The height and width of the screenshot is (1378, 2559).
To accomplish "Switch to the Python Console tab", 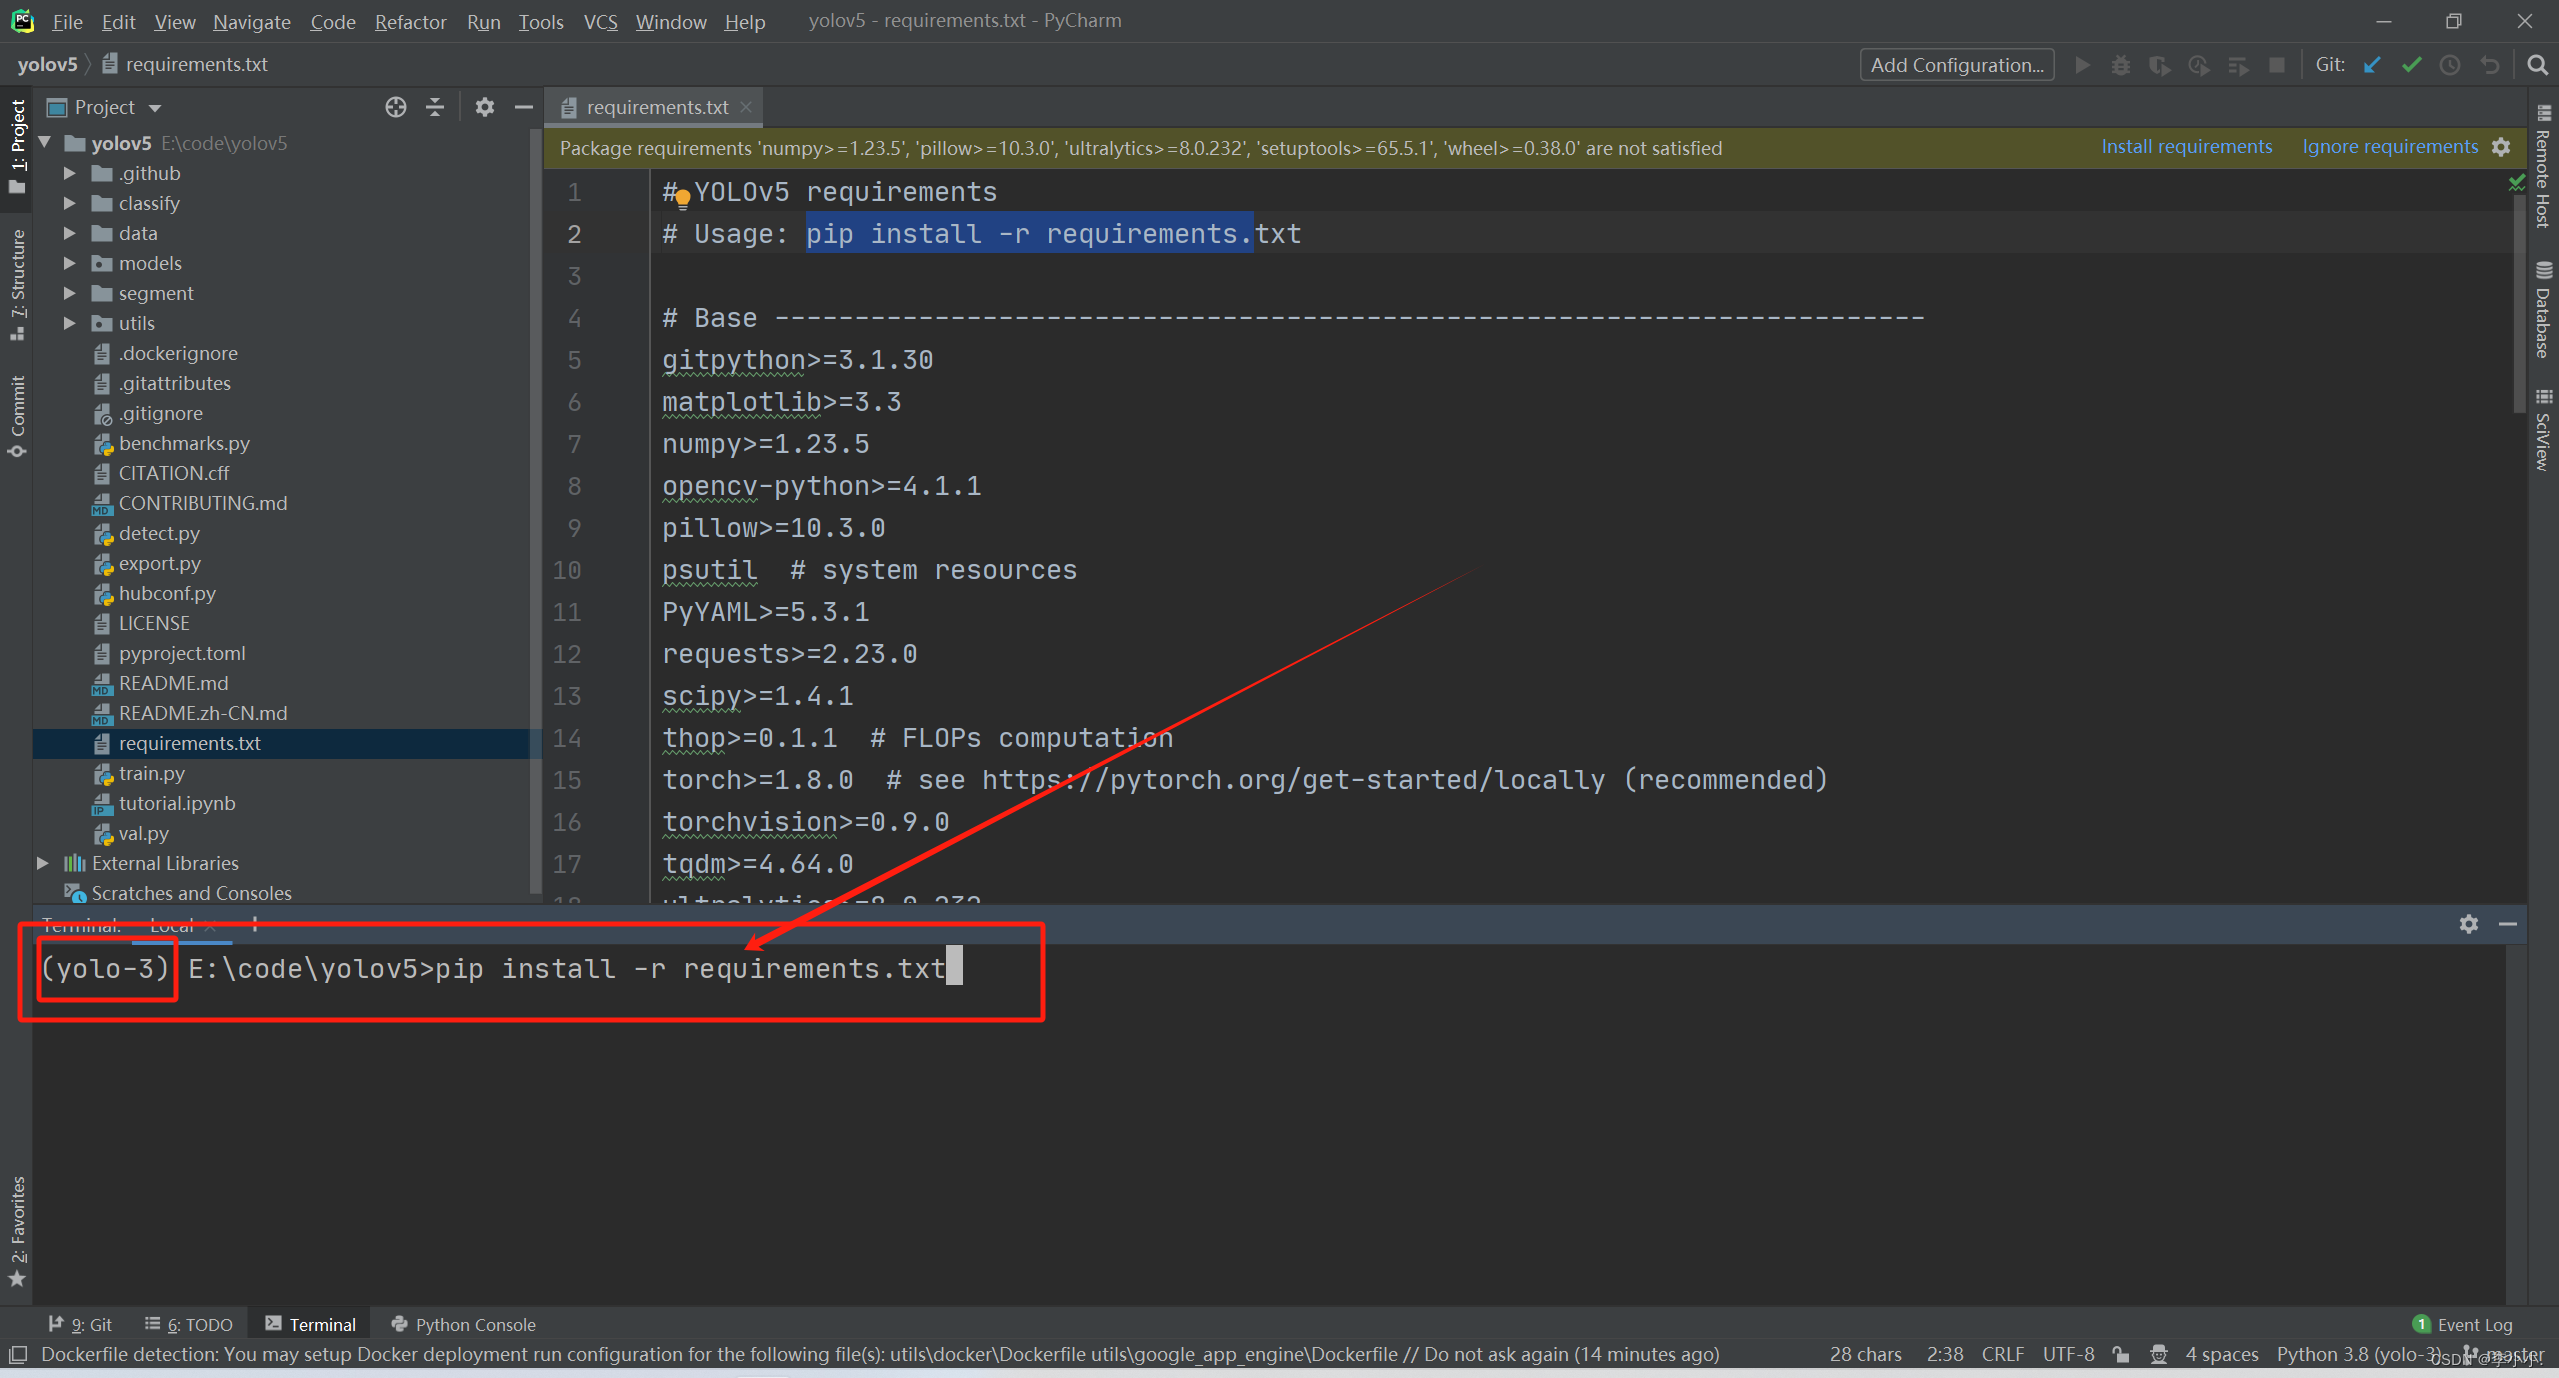I will click(x=464, y=1324).
